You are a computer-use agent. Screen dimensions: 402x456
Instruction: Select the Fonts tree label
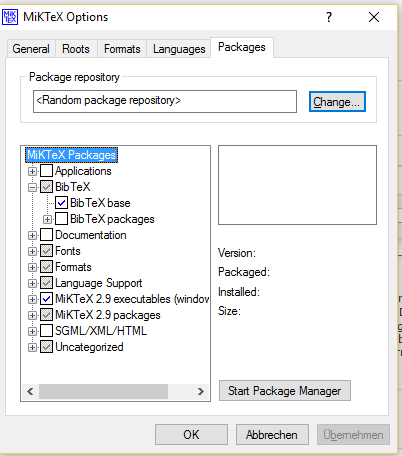[x=68, y=251]
